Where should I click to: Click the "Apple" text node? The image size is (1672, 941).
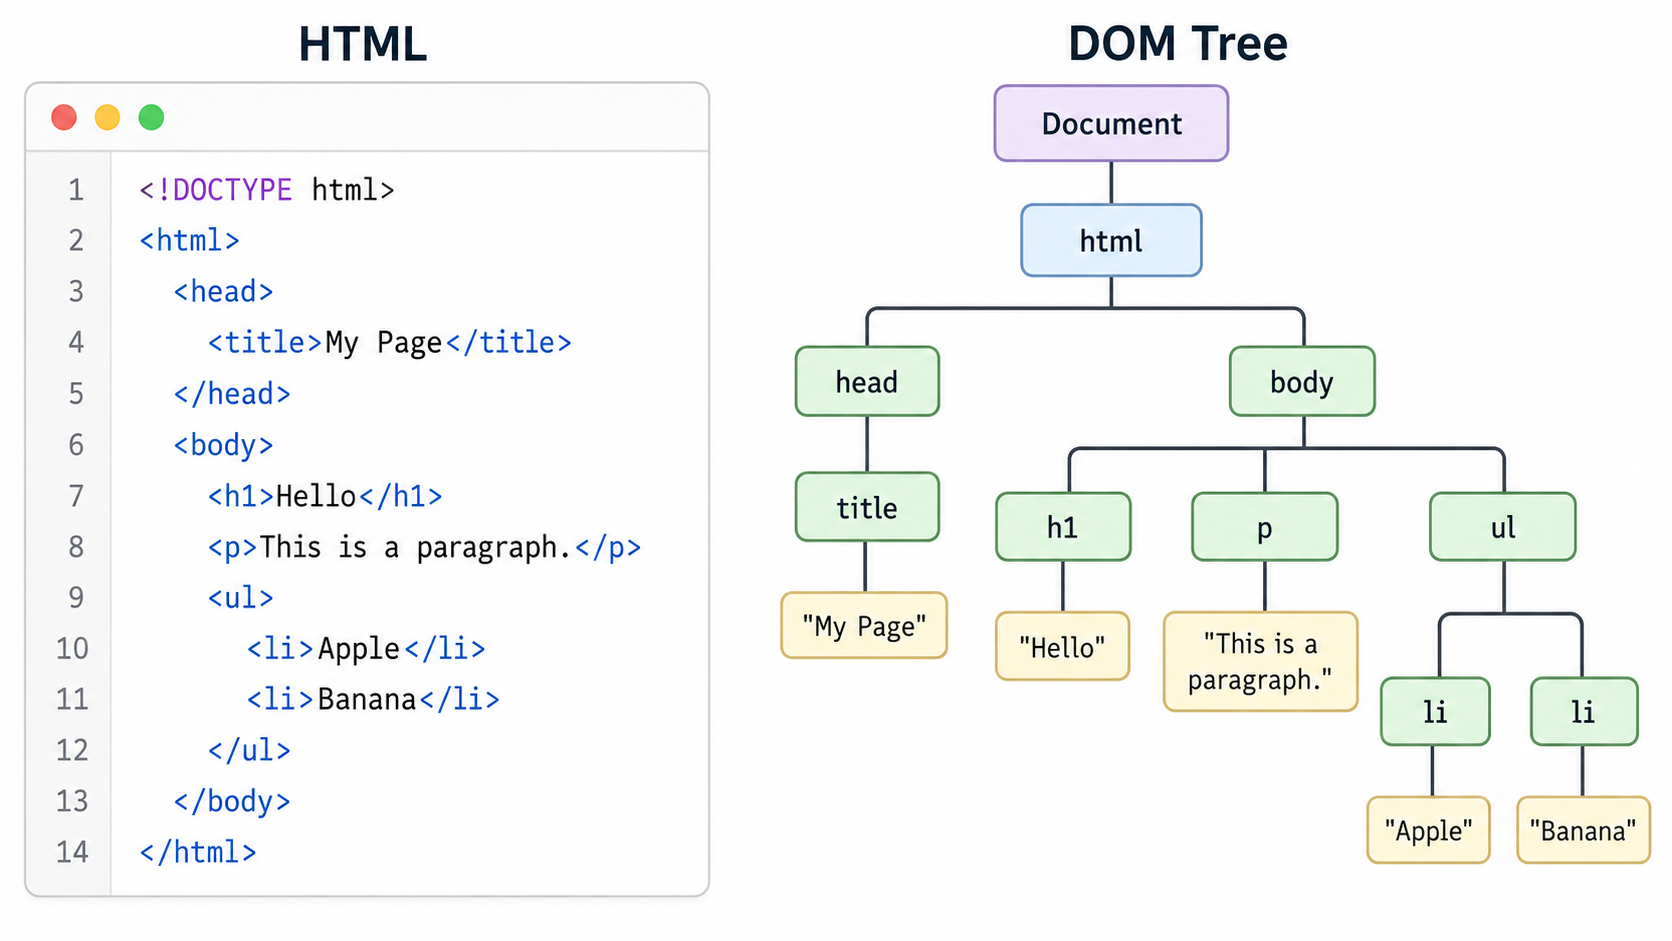[x=1428, y=830]
